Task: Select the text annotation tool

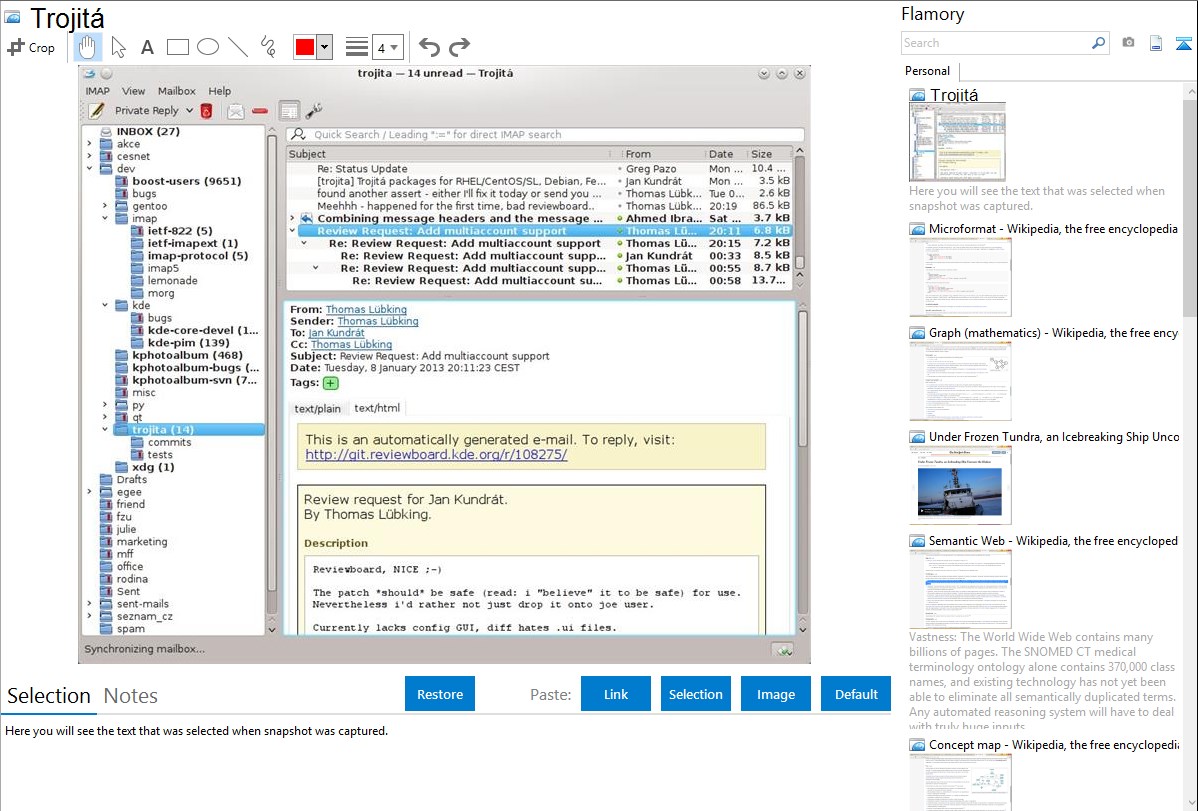Action: tap(147, 47)
